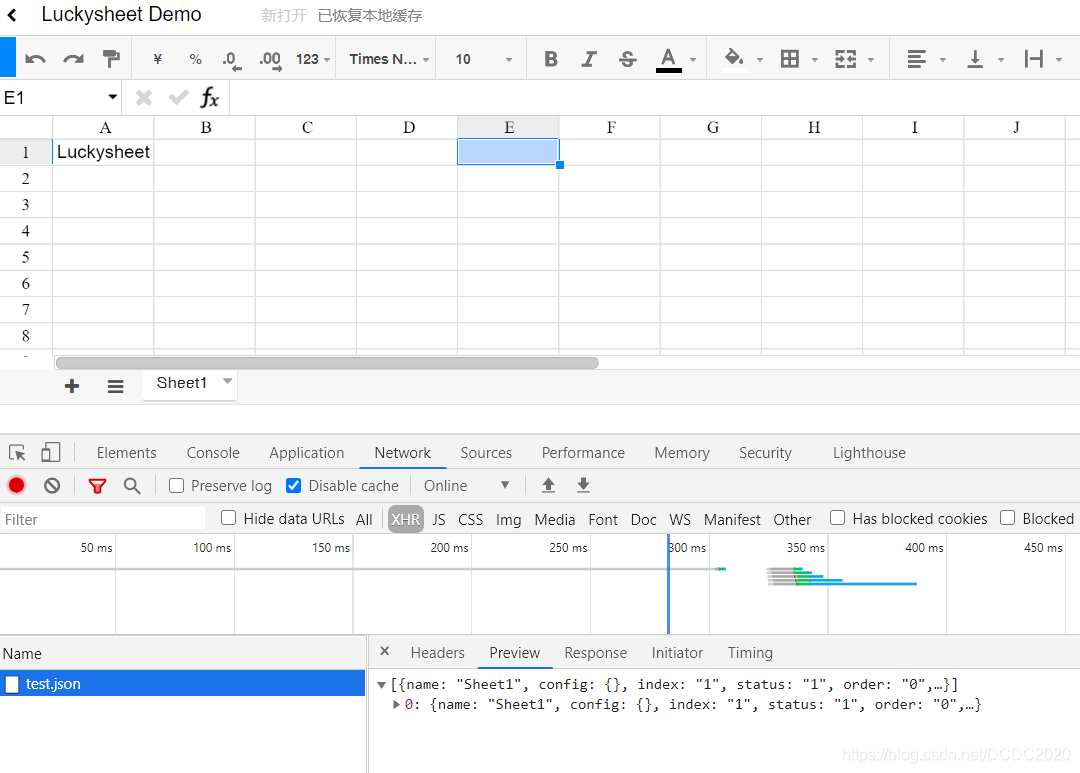Viewport: 1080px width, 773px height.
Task: Switch to the Elements tab
Action: pyautogui.click(x=127, y=453)
